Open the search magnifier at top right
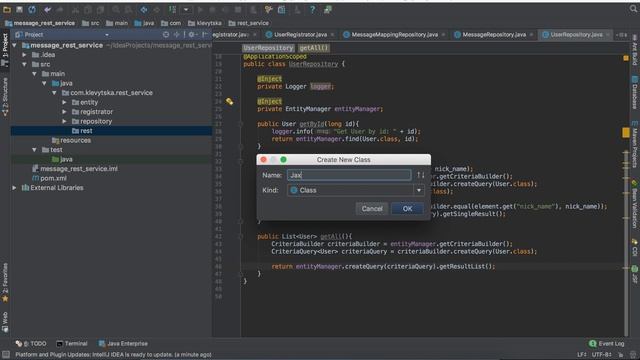The width and height of the screenshot is (640, 360). tap(633, 9)
